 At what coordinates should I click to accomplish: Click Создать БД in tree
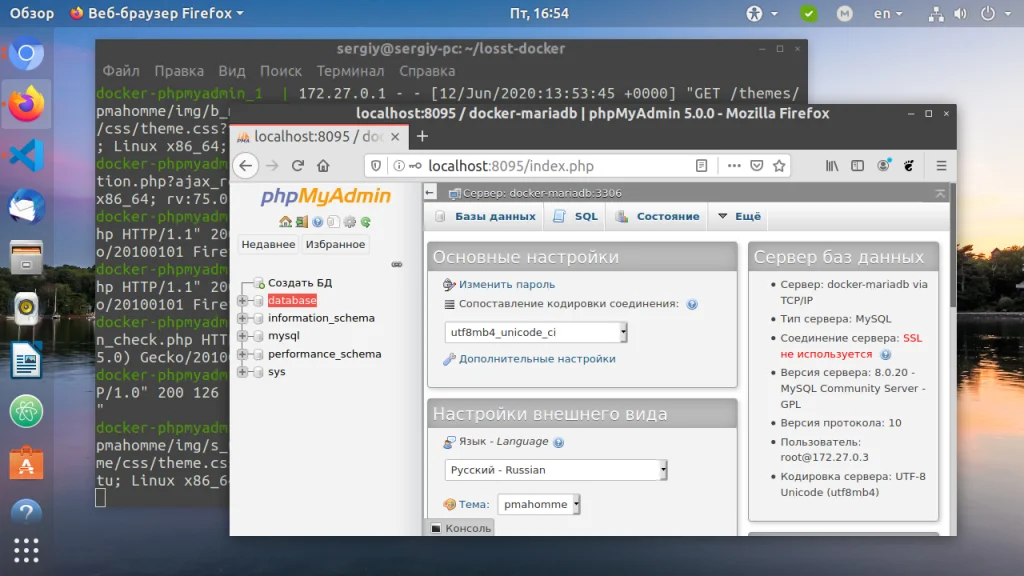(300, 283)
